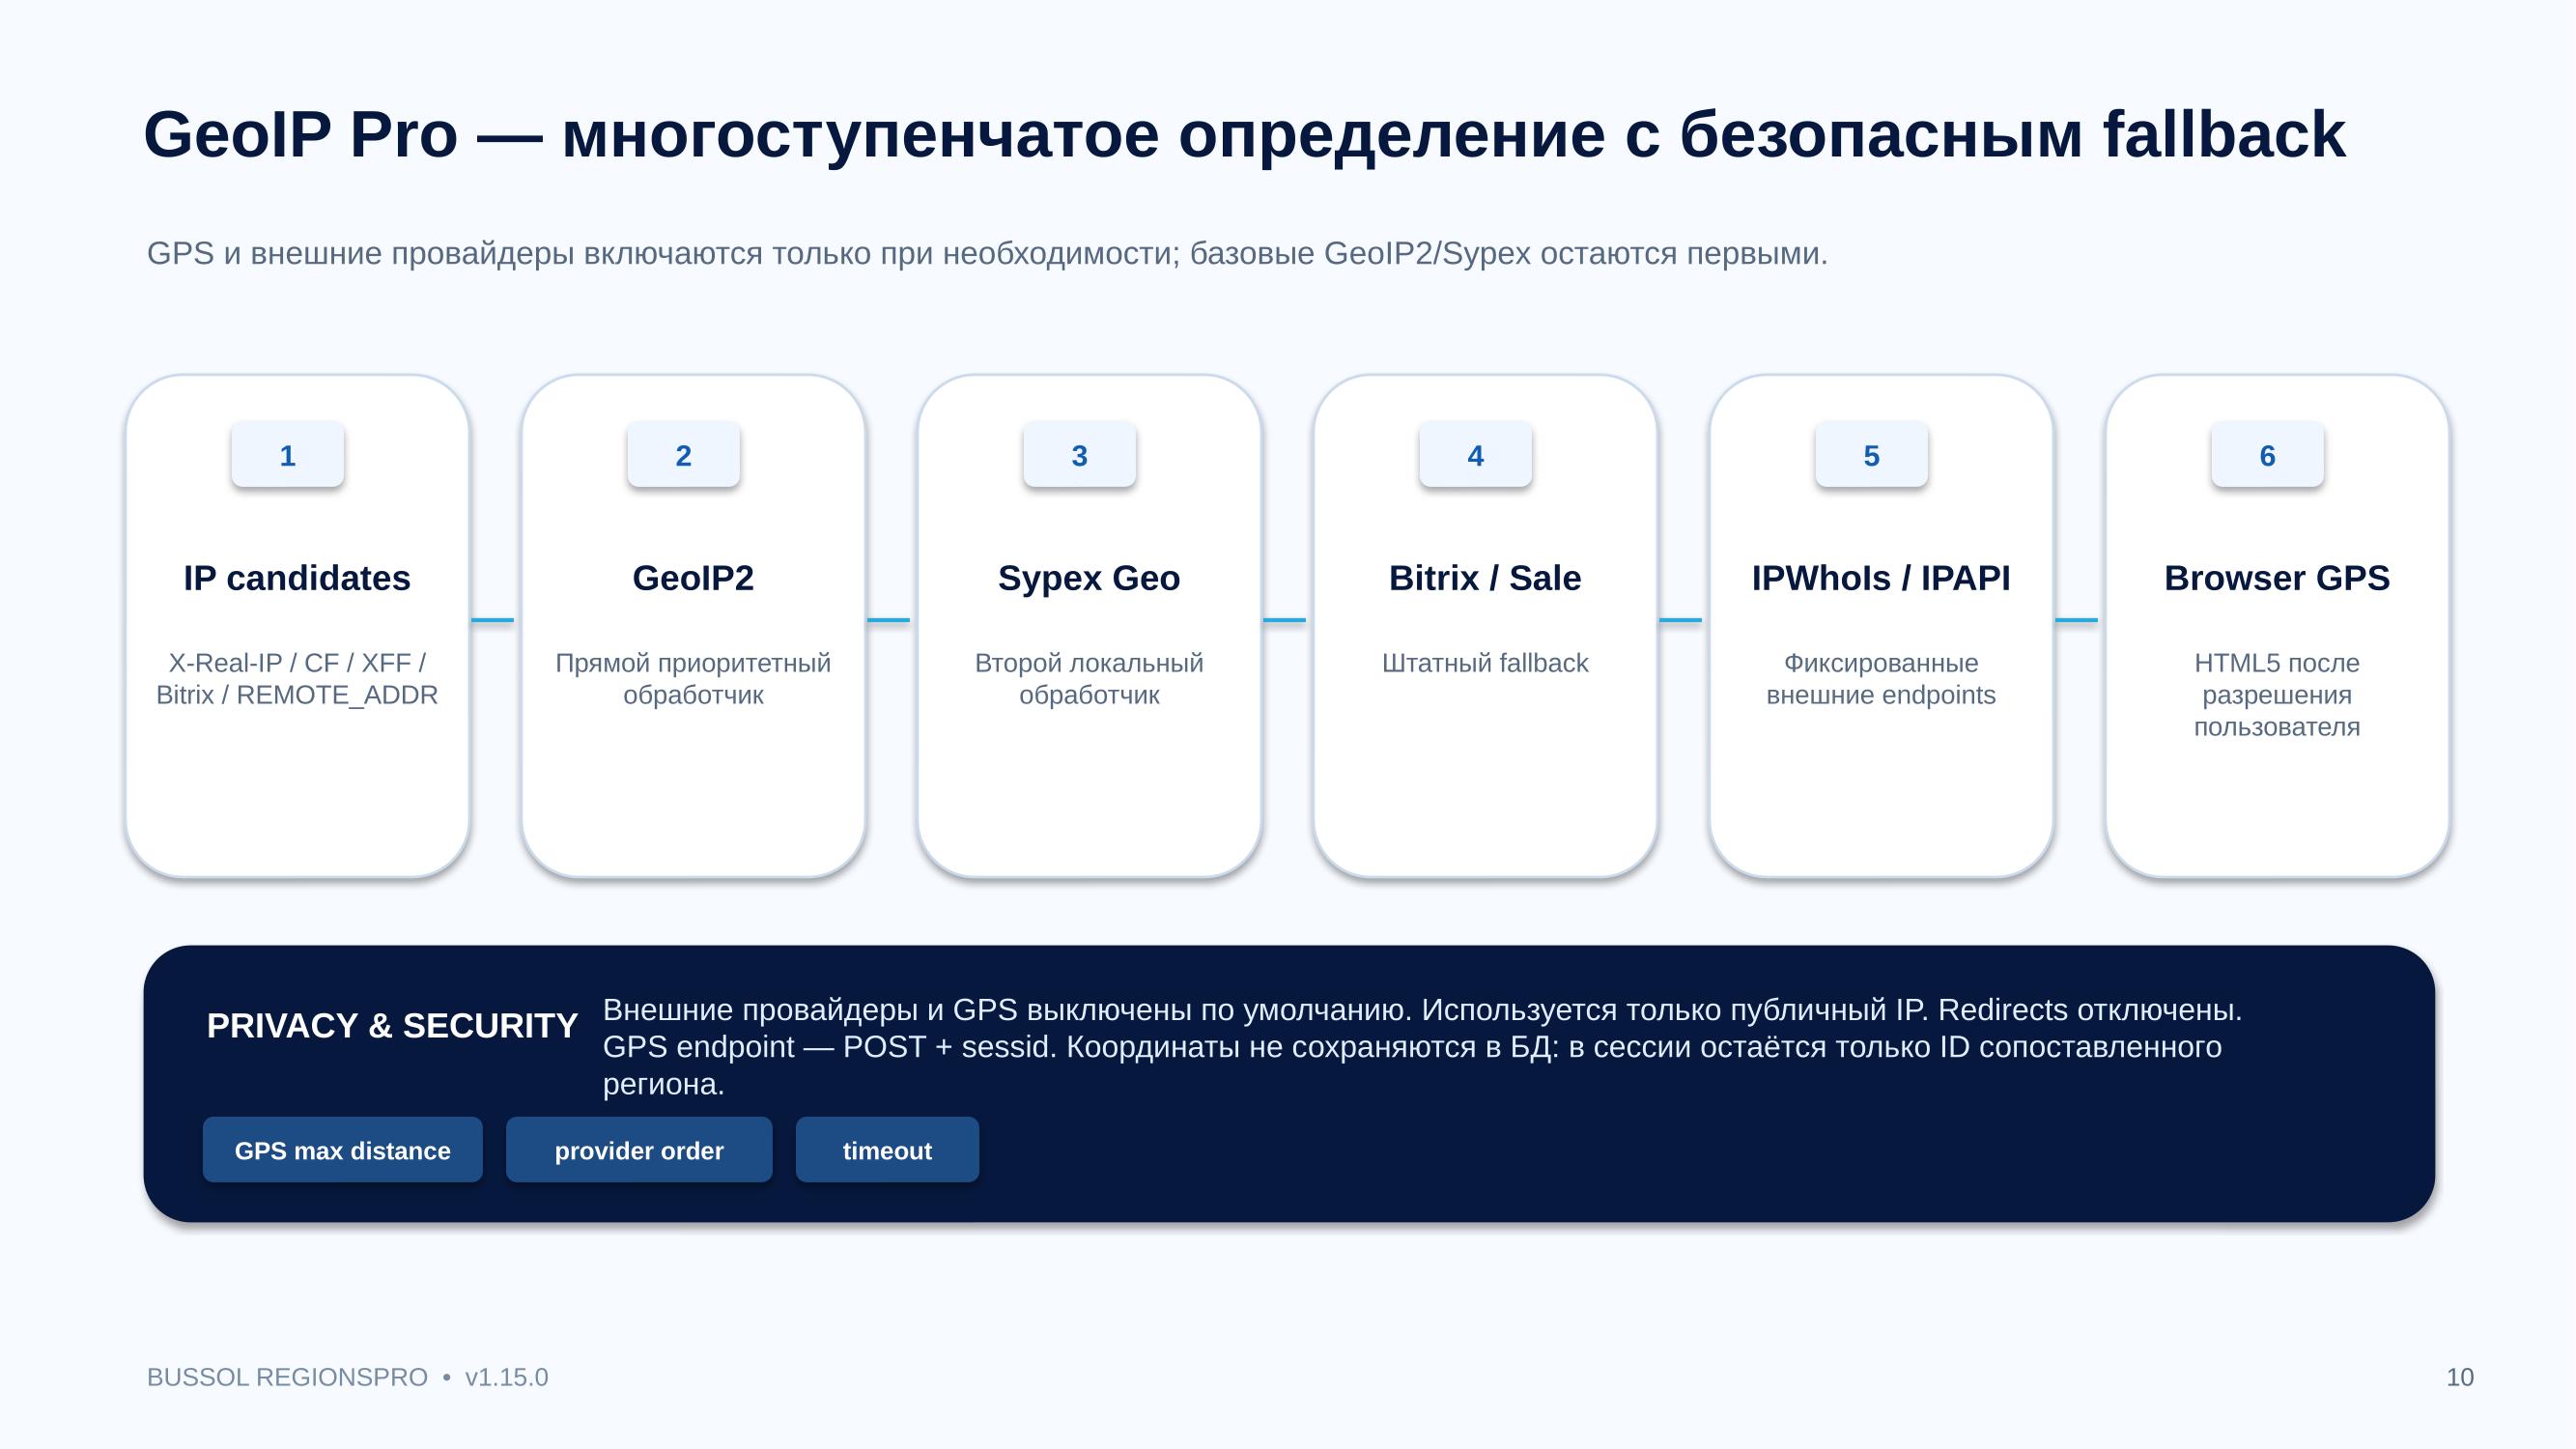The height and width of the screenshot is (1449, 2576).
Task: Select the Bitrix / Sale card title
Action: 1485,578
